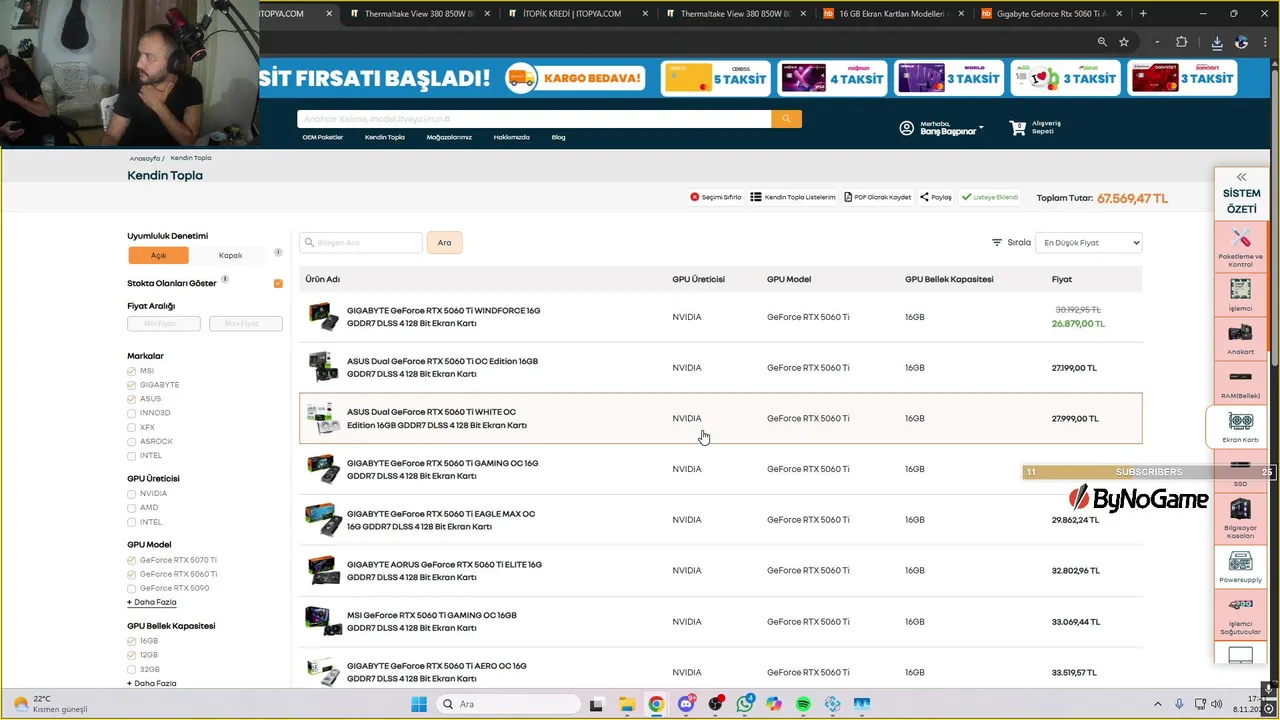
Task: Collapse the Sistem Özeti panel with the double chevron
Action: 1241,177
